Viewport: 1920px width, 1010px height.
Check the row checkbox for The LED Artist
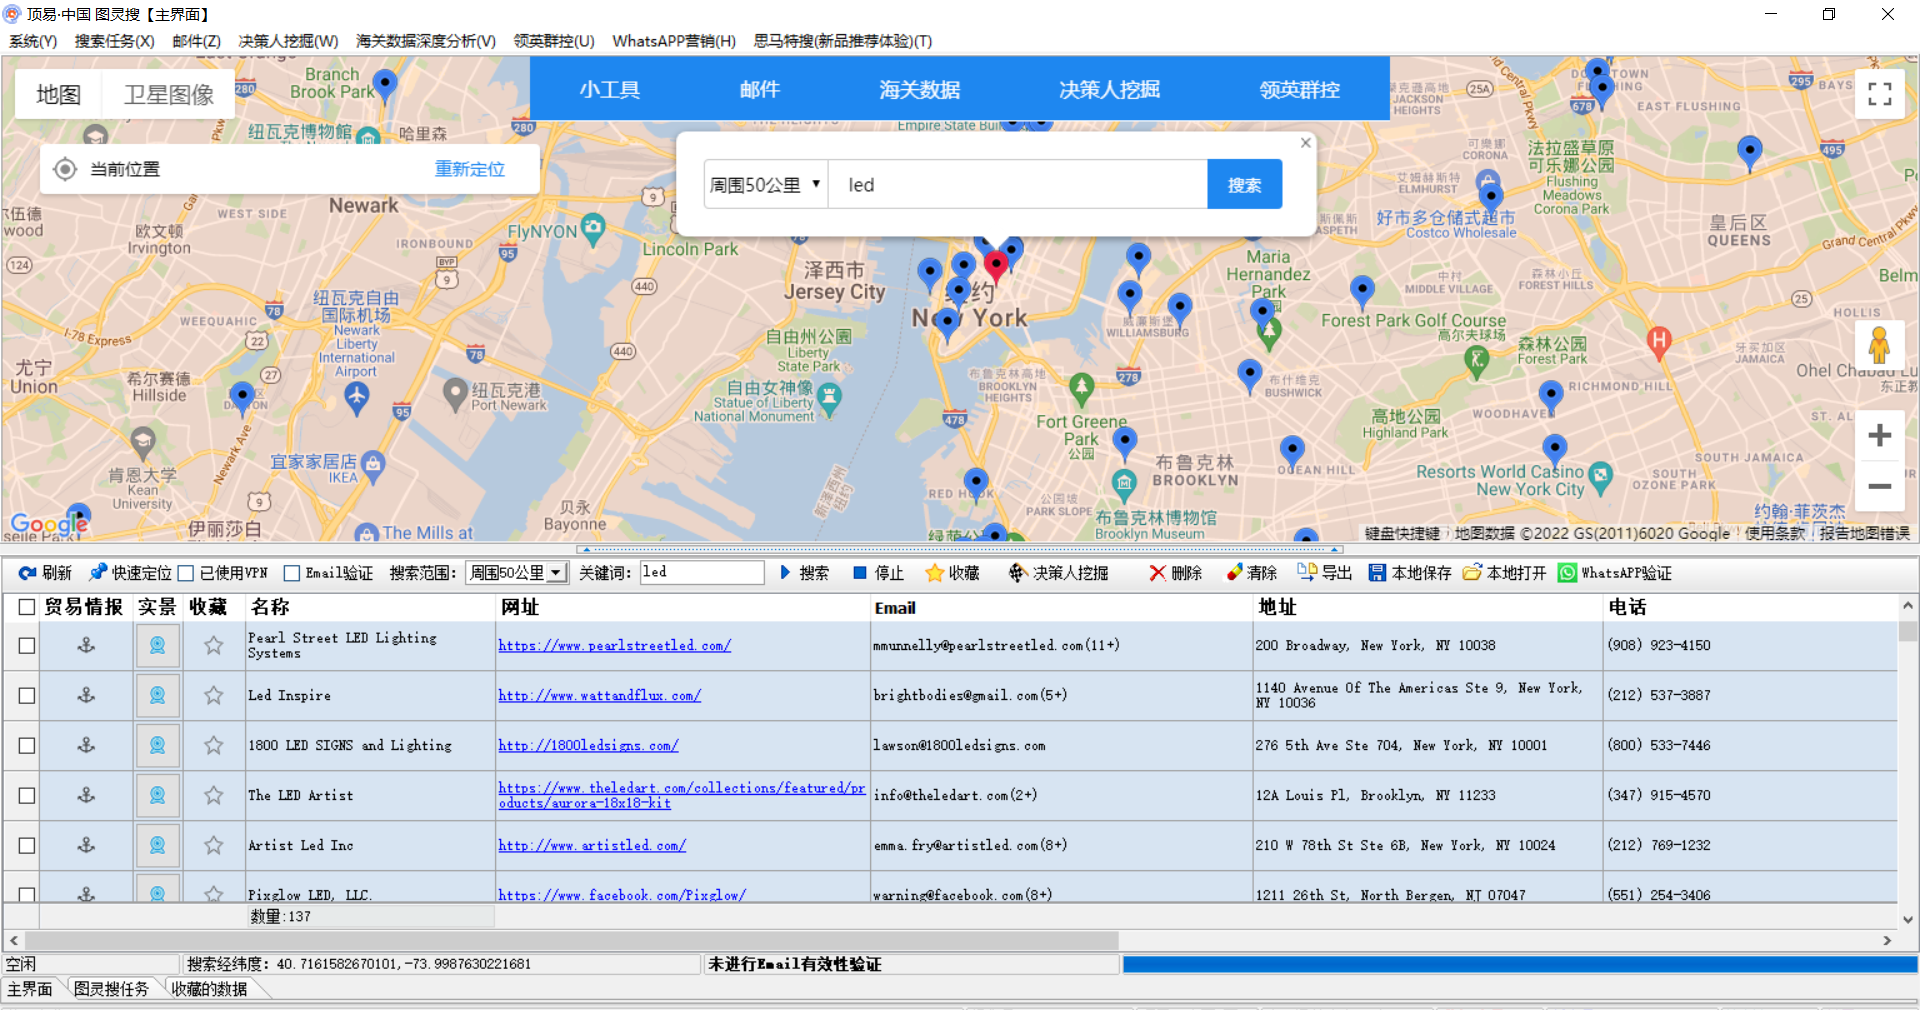pyautogui.click(x=27, y=796)
